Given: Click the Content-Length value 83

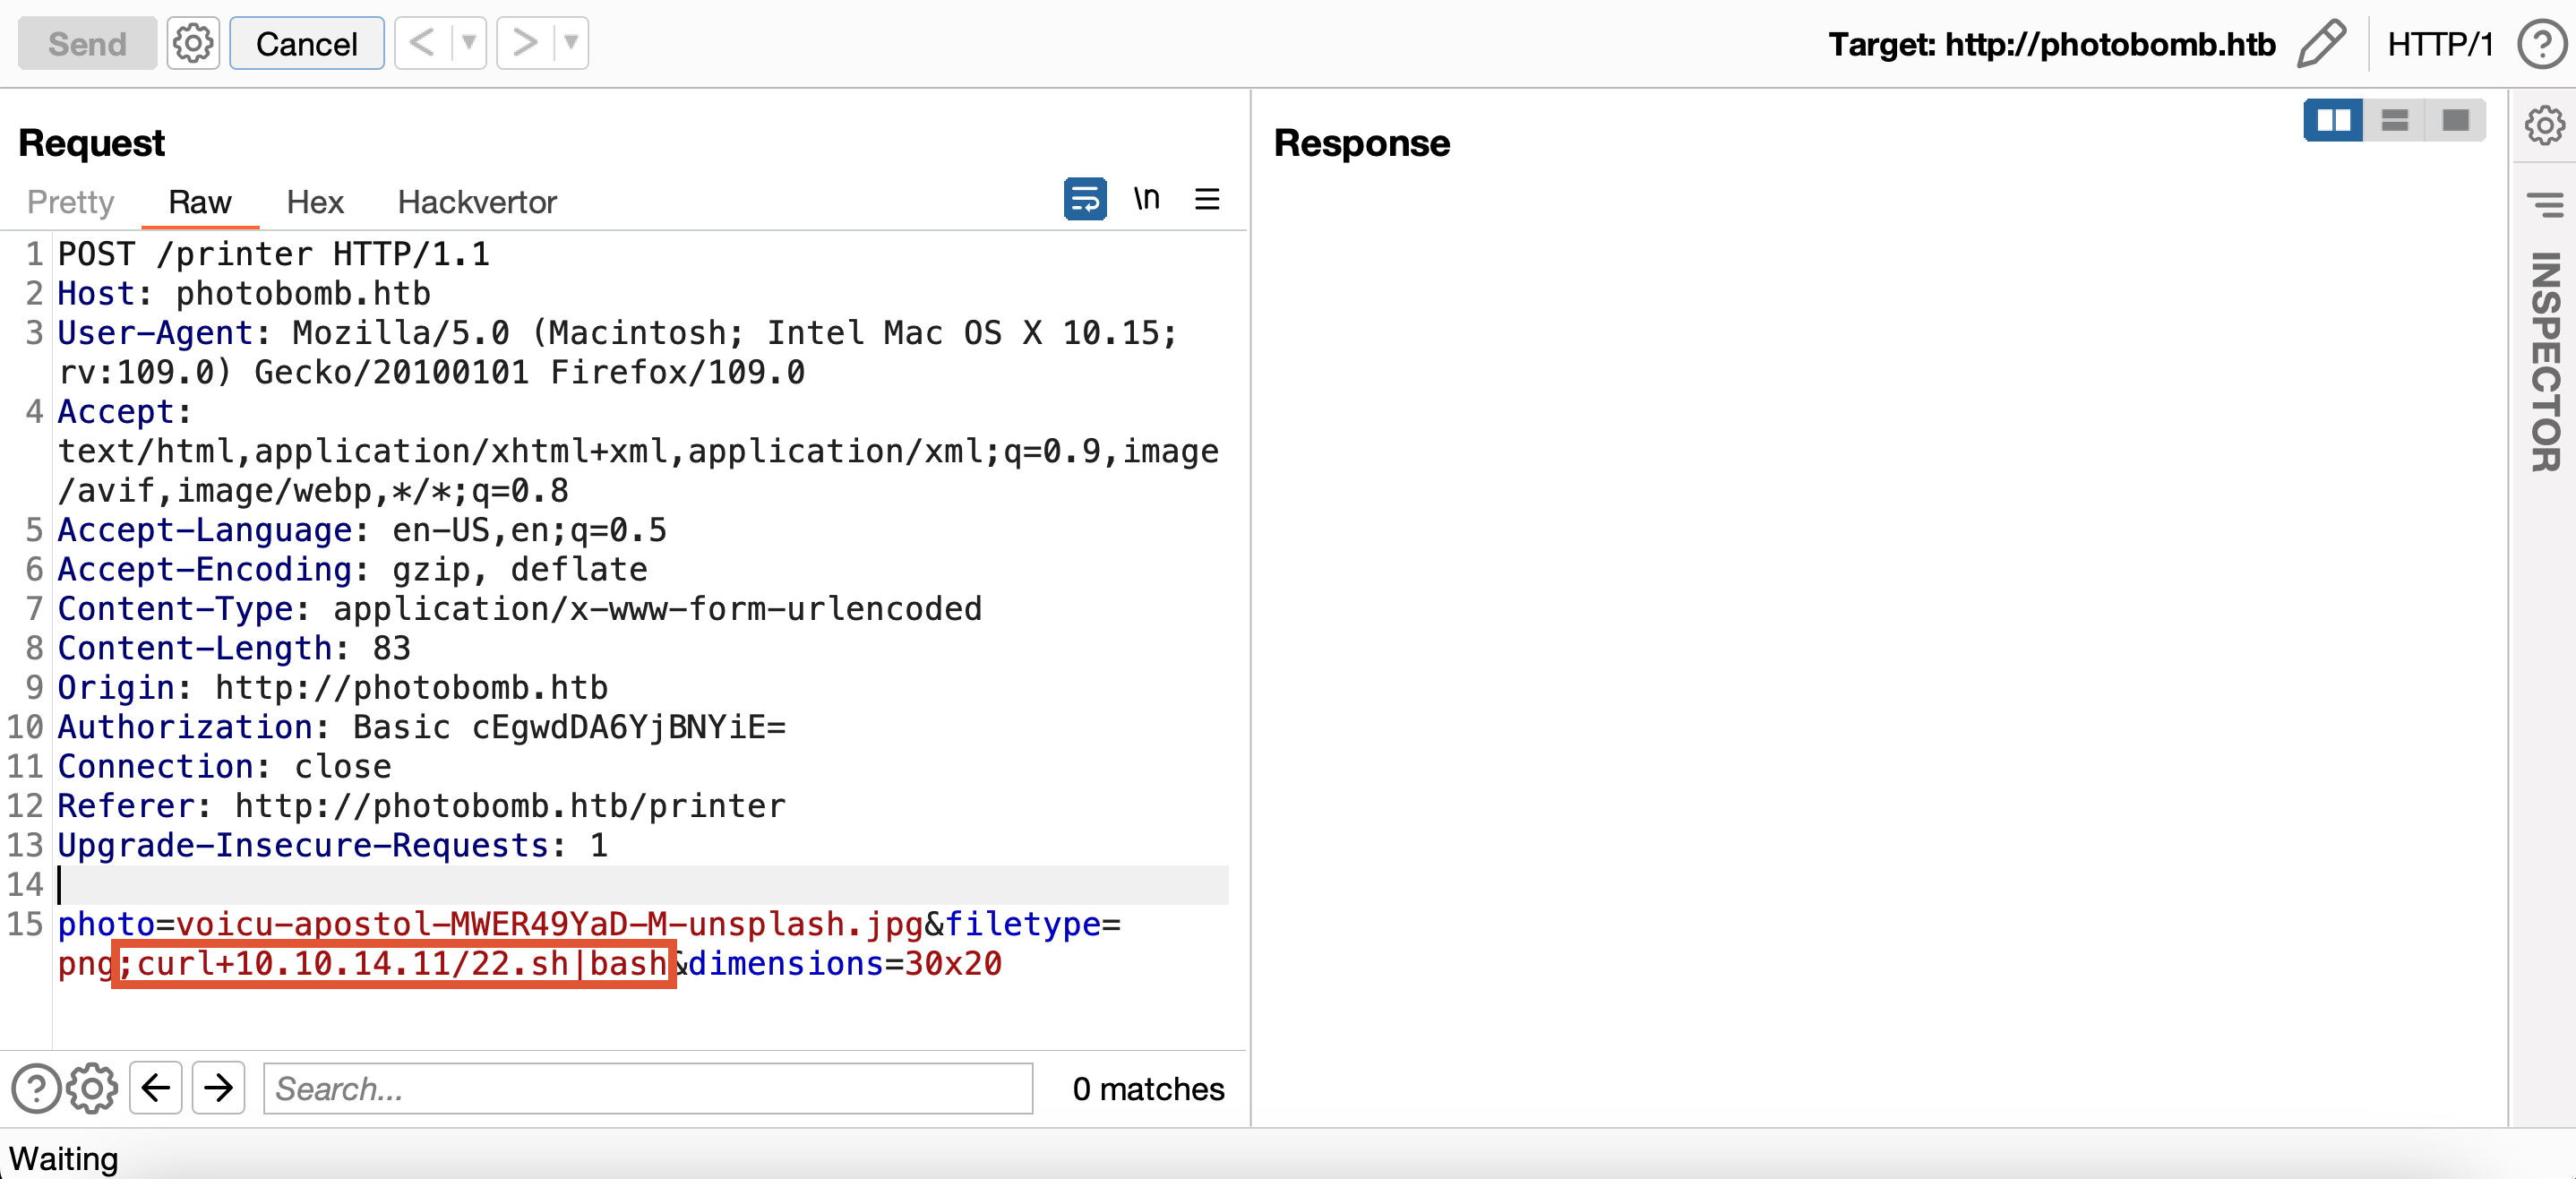Looking at the screenshot, I should click(392, 648).
